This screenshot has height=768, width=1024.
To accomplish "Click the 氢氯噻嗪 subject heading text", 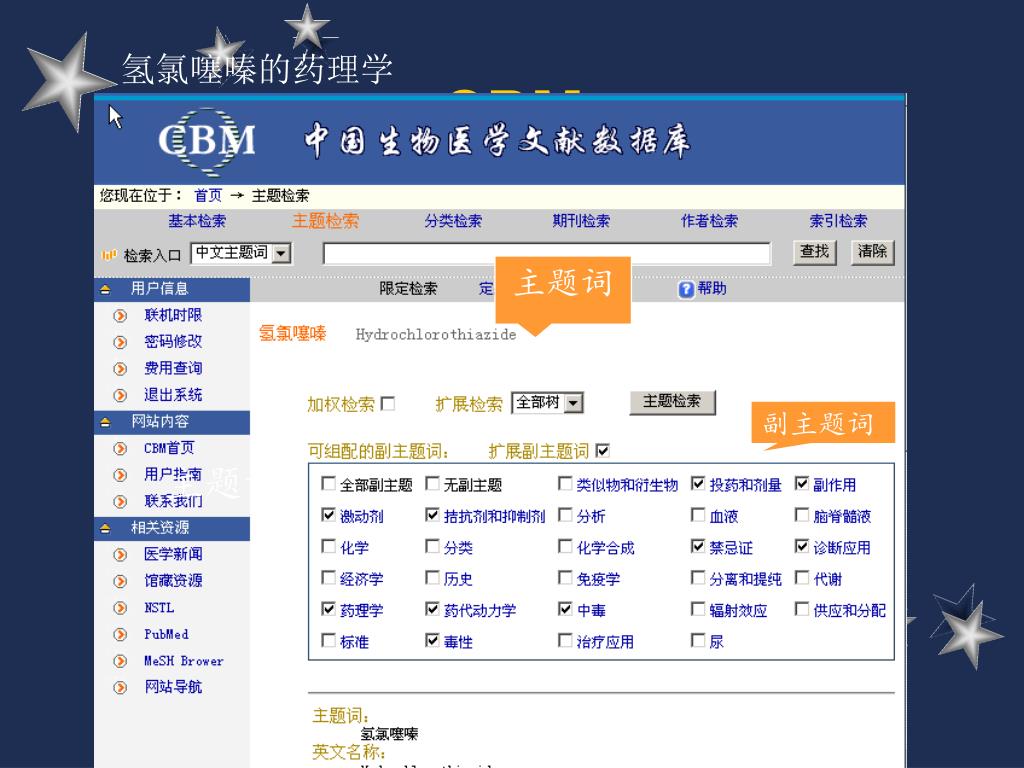I will [x=293, y=334].
